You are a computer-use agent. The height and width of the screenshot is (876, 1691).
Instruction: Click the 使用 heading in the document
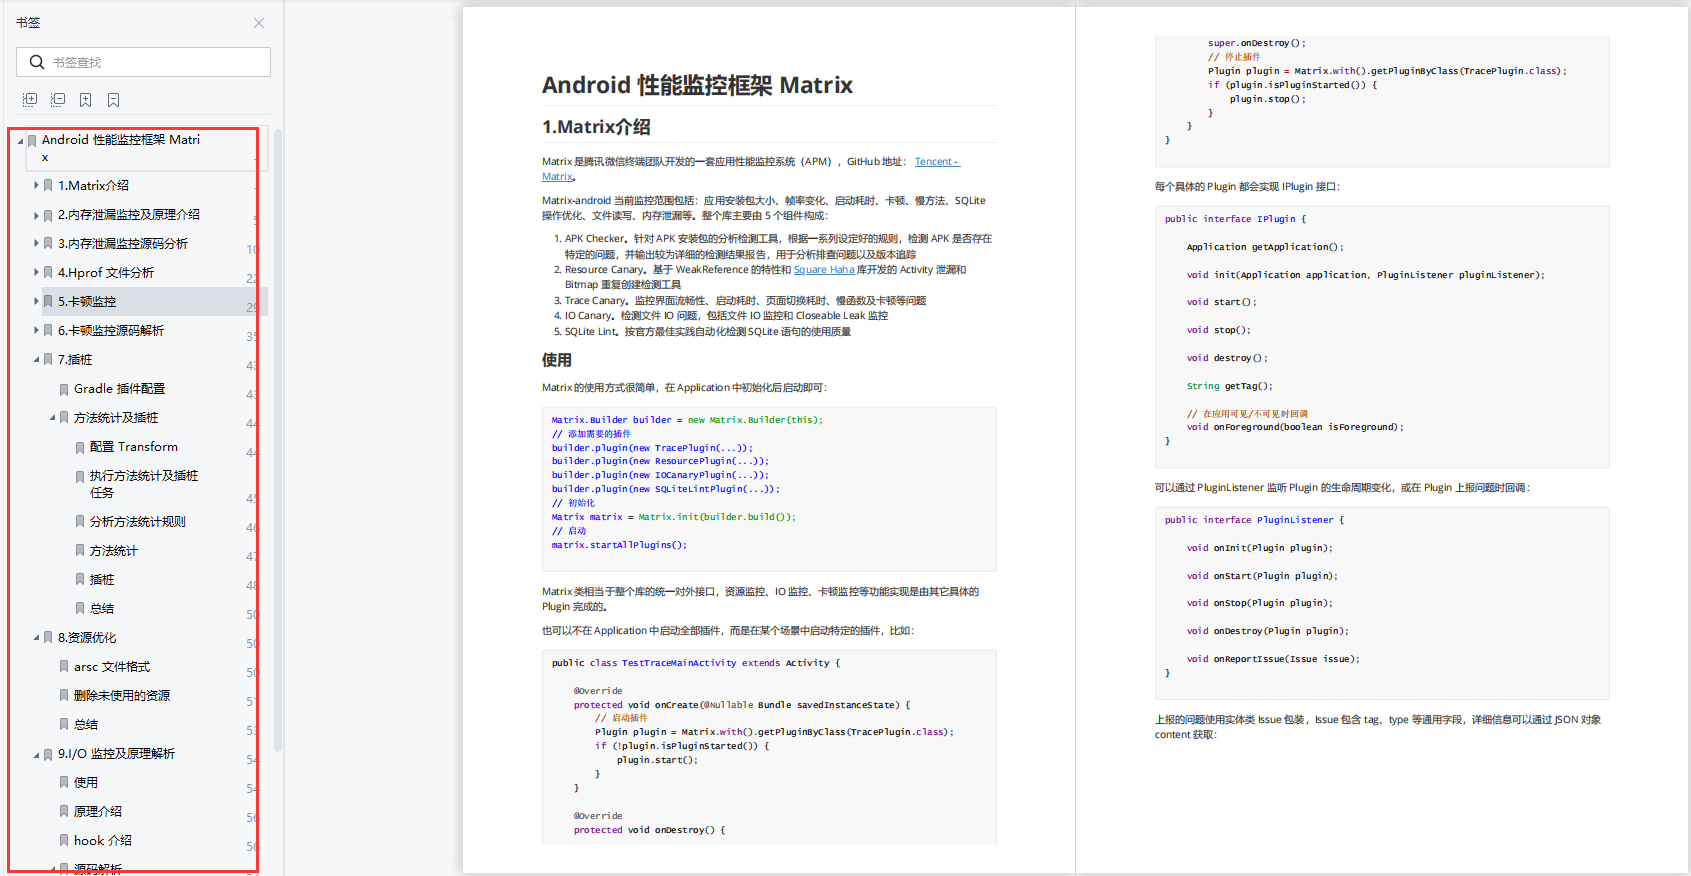coord(557,360)
